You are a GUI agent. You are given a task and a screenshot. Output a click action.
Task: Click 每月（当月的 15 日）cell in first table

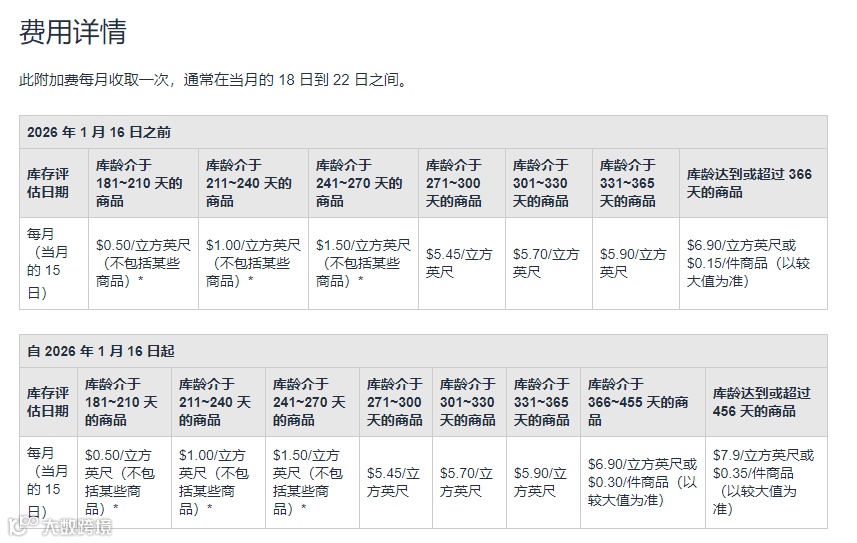[54, 264]
